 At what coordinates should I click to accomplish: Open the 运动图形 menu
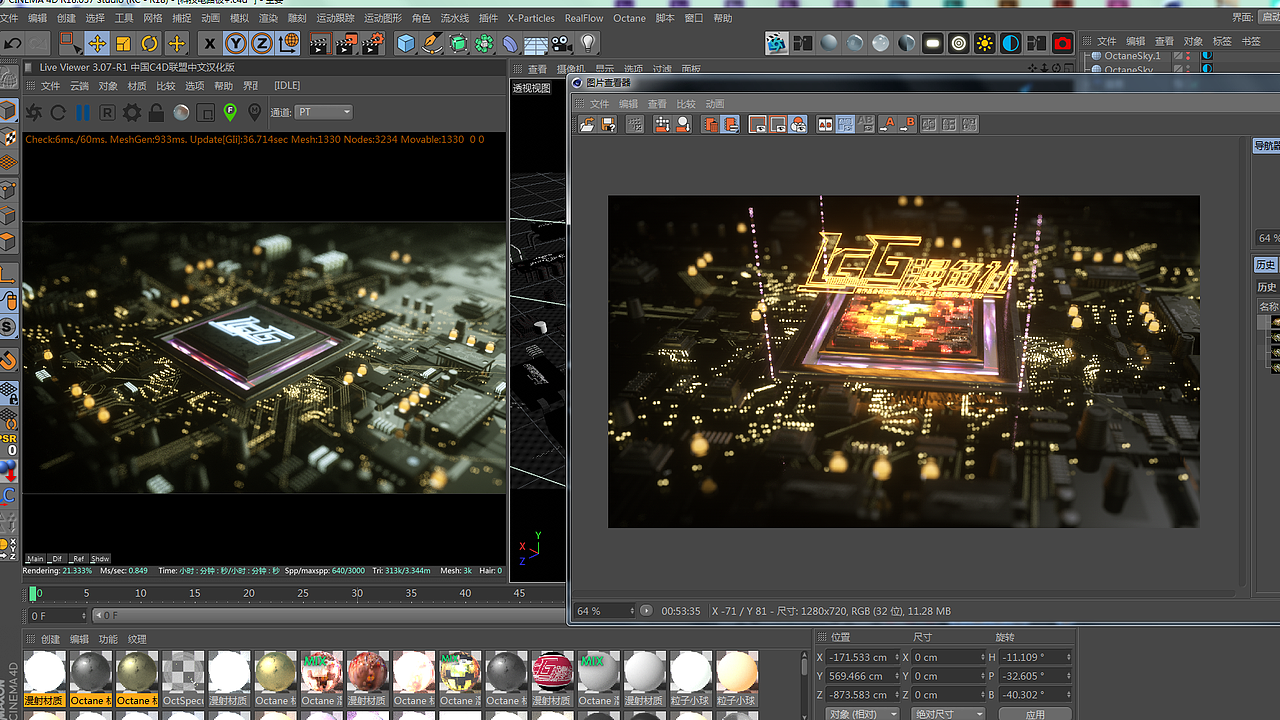pos(383,18)
